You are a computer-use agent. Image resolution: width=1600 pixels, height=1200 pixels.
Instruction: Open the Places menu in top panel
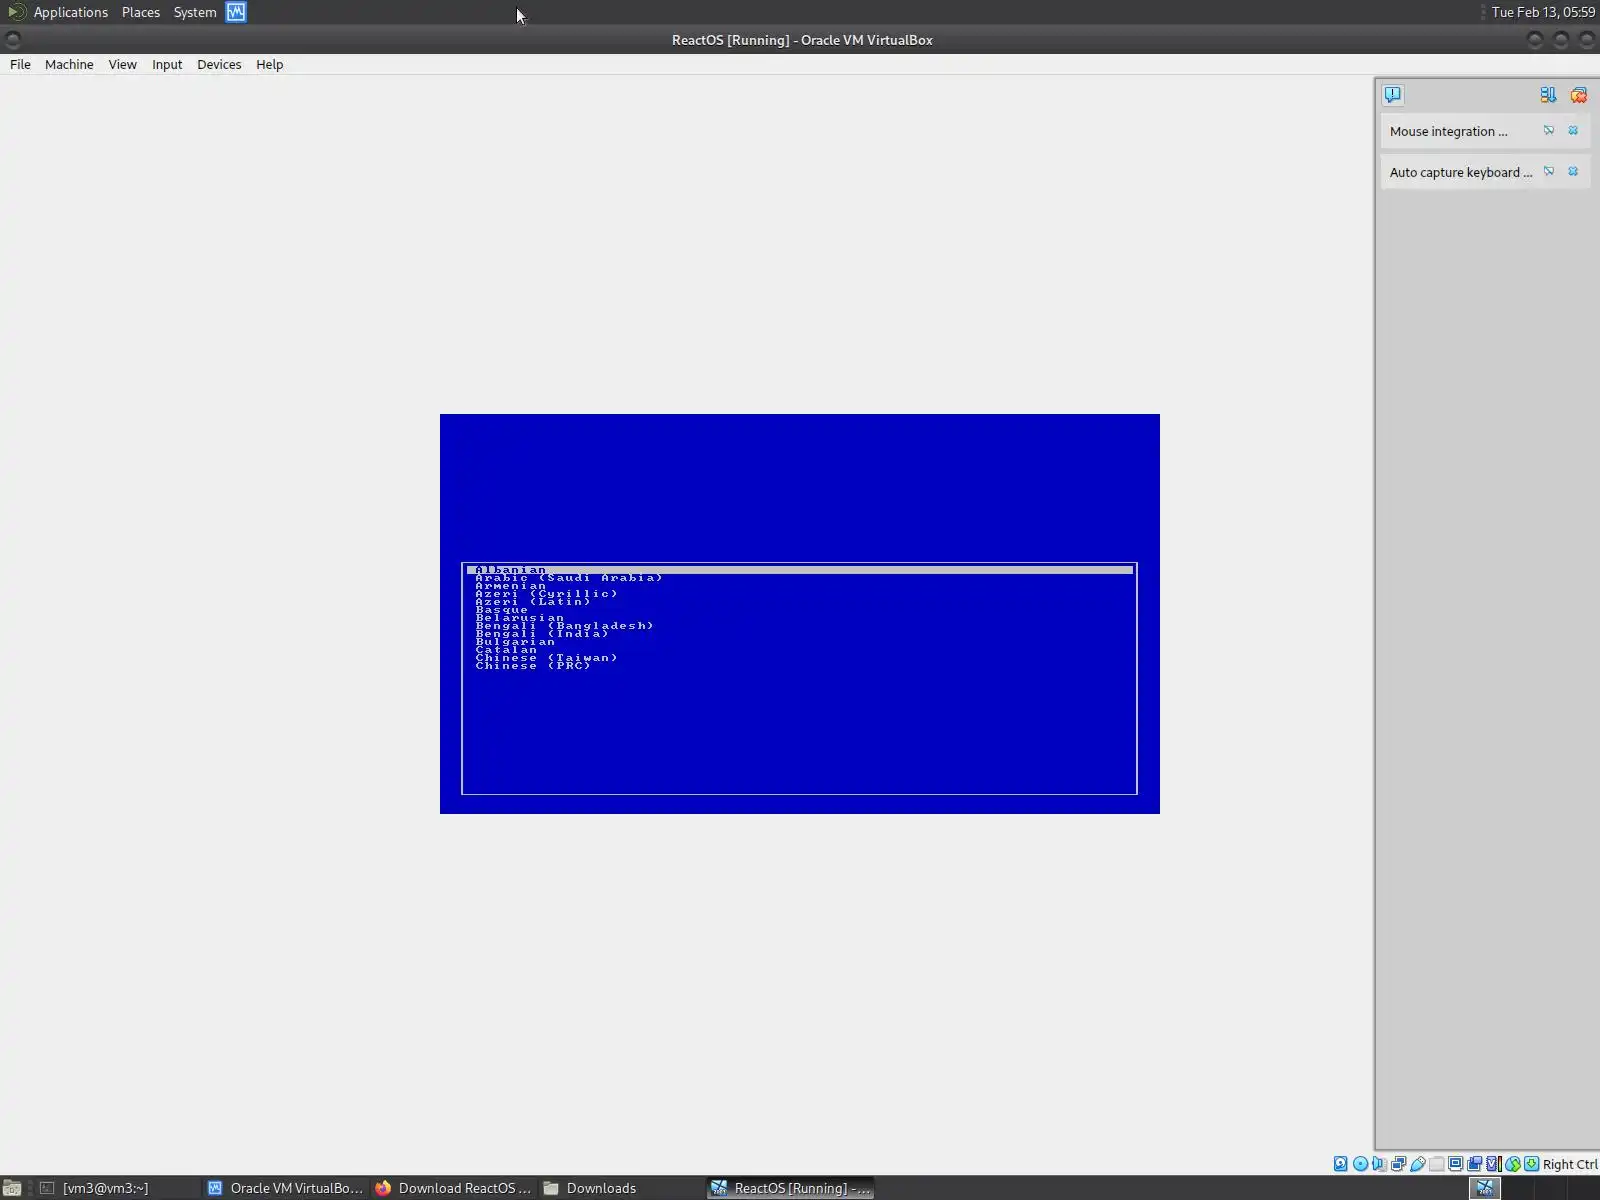[x=141, y=12]
